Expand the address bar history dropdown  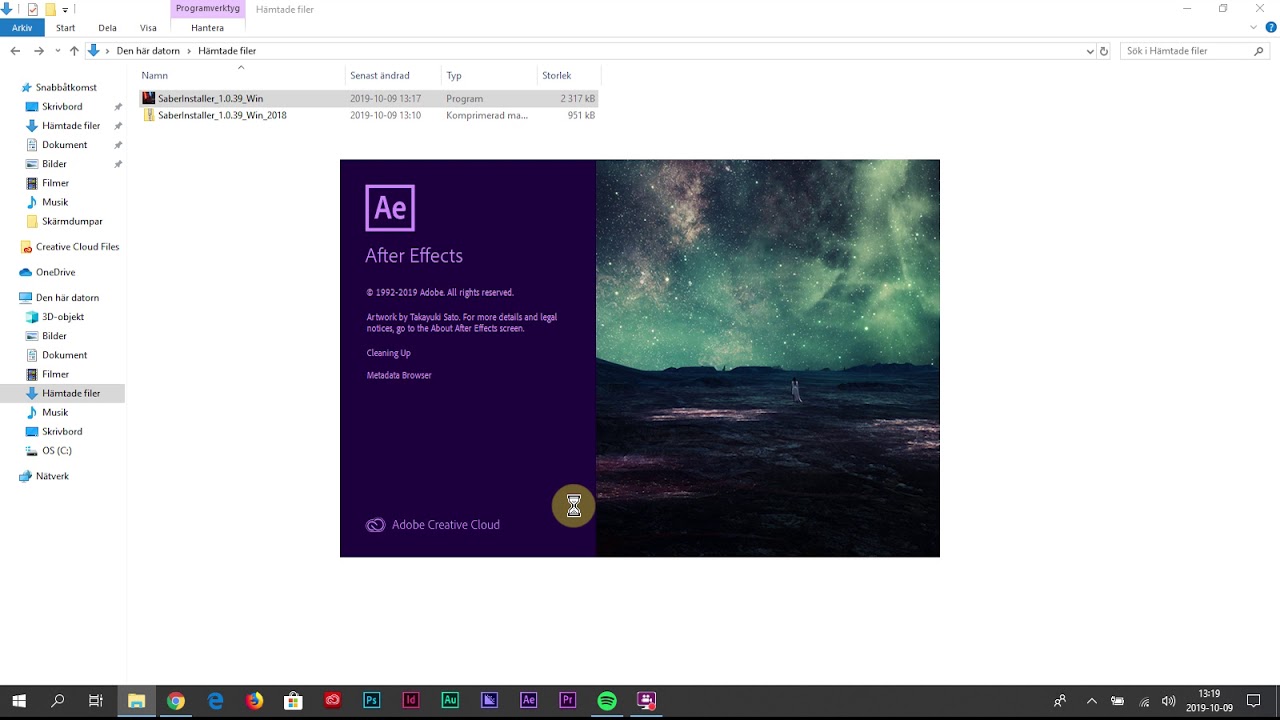(1090, 51)
